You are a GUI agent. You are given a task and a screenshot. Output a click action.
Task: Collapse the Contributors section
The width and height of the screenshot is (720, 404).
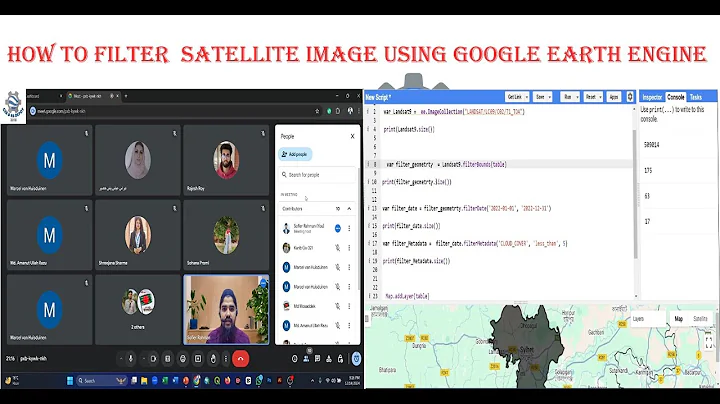click(349, 208)
